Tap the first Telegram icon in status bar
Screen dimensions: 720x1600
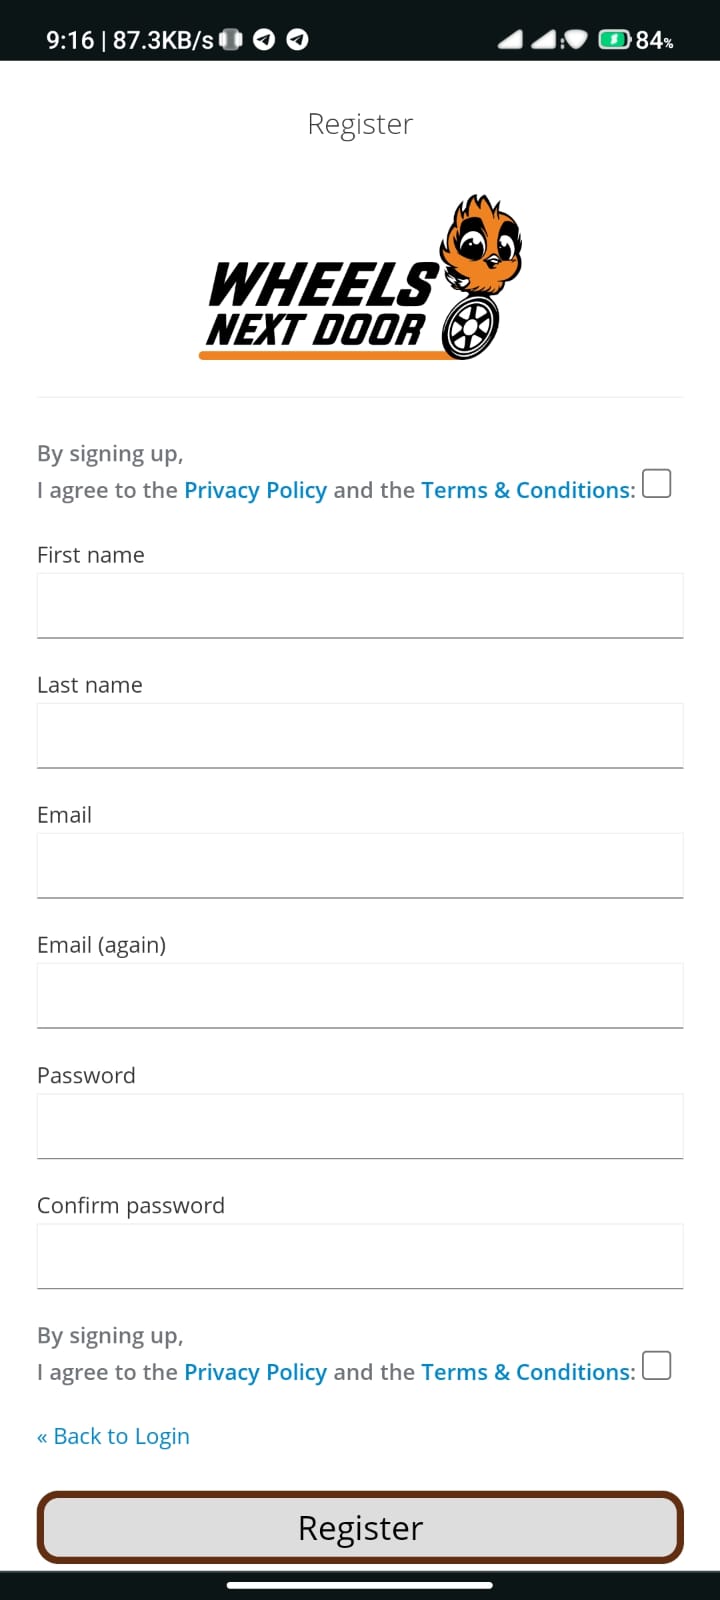(264, 40)
